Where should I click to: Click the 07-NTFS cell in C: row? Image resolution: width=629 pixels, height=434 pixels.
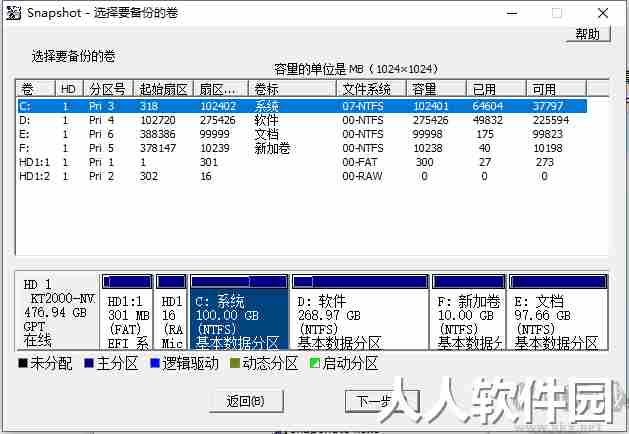[x=363, y=106]
